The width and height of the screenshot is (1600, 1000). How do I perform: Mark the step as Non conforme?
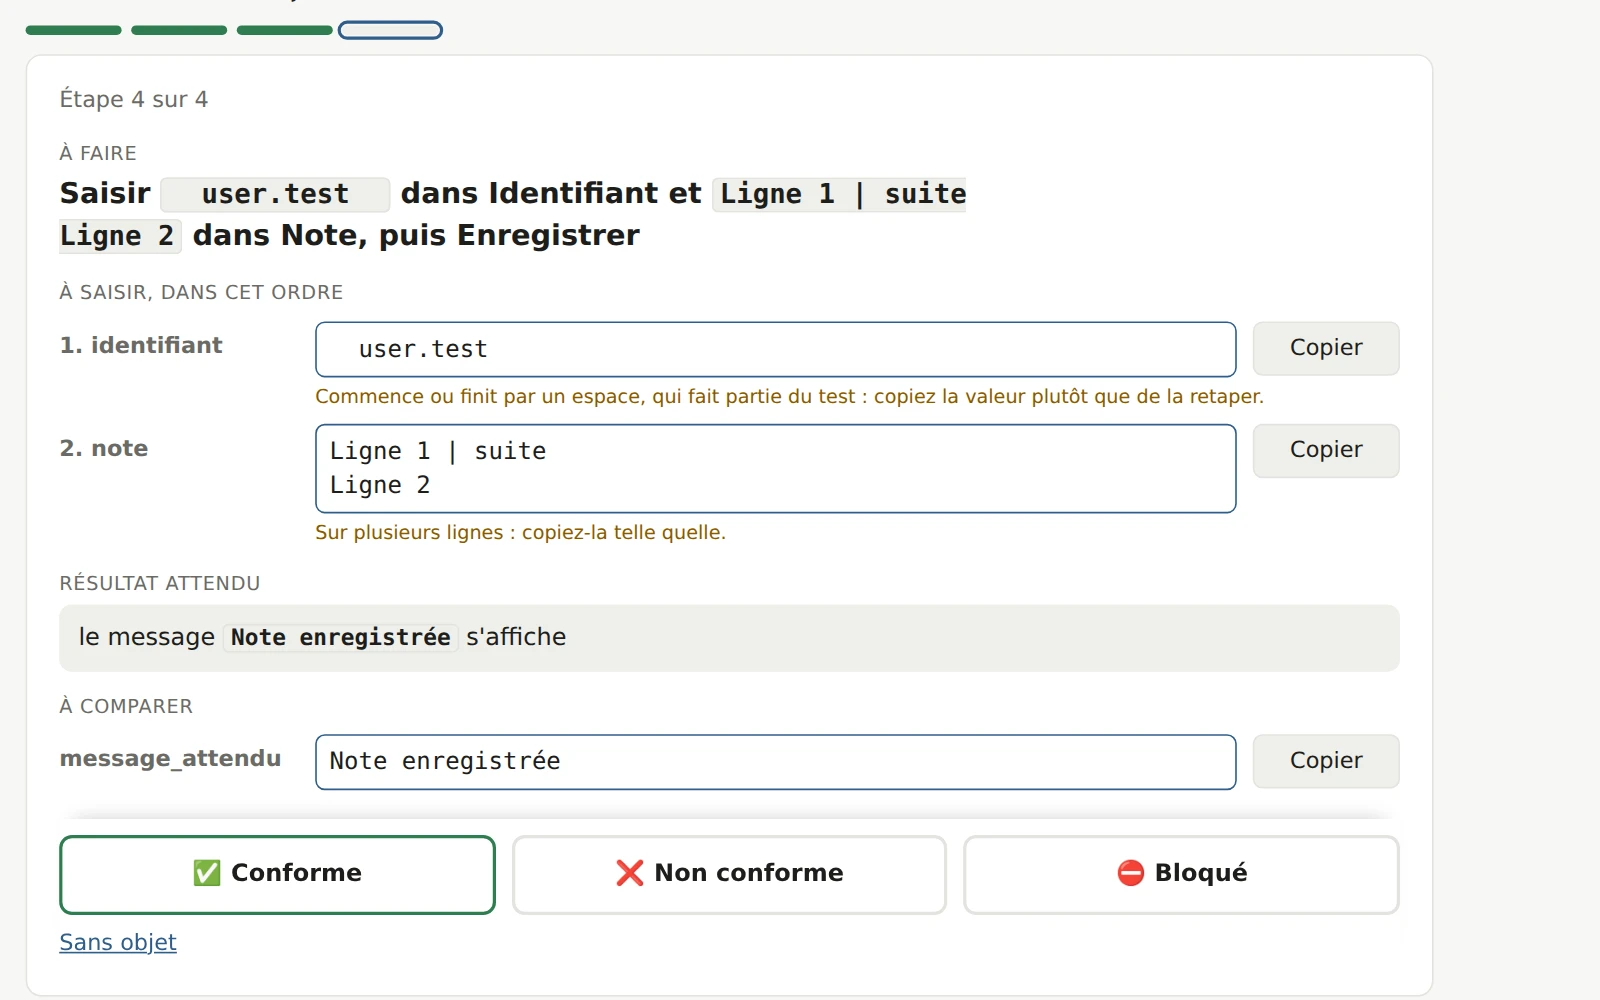(x=729, y=874)
